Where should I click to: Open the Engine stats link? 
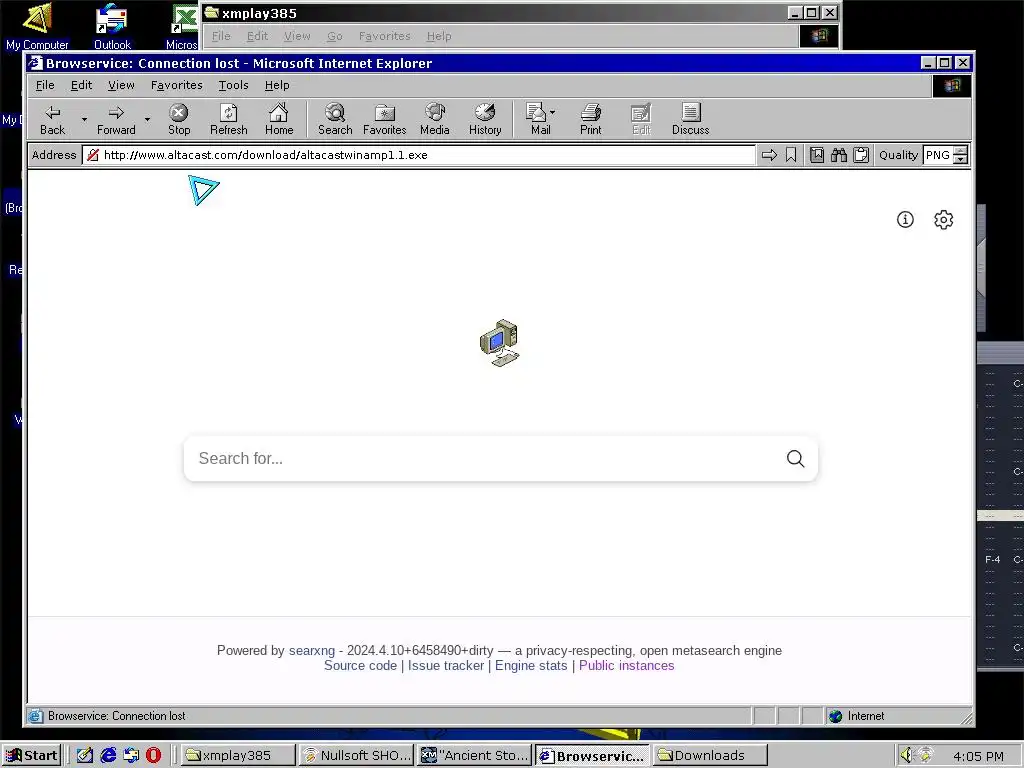click(x=531, y=665)
